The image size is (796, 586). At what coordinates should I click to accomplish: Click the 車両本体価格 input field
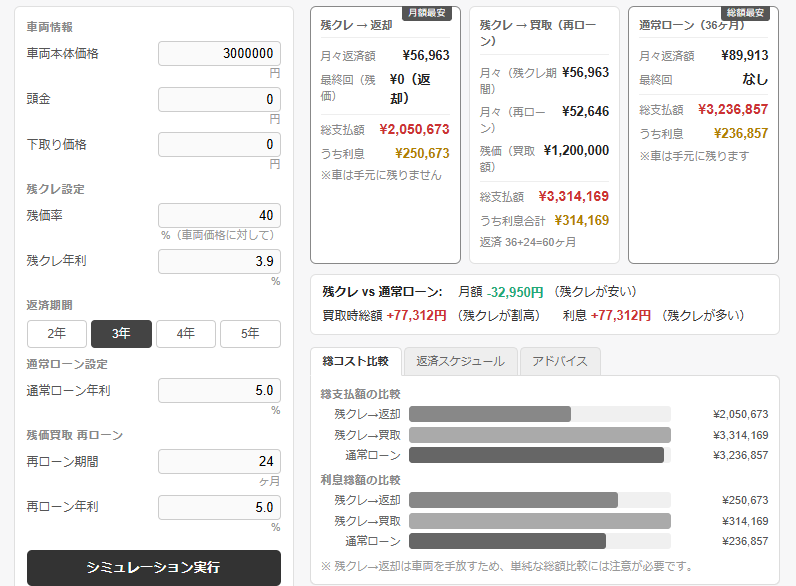point(219,54)
